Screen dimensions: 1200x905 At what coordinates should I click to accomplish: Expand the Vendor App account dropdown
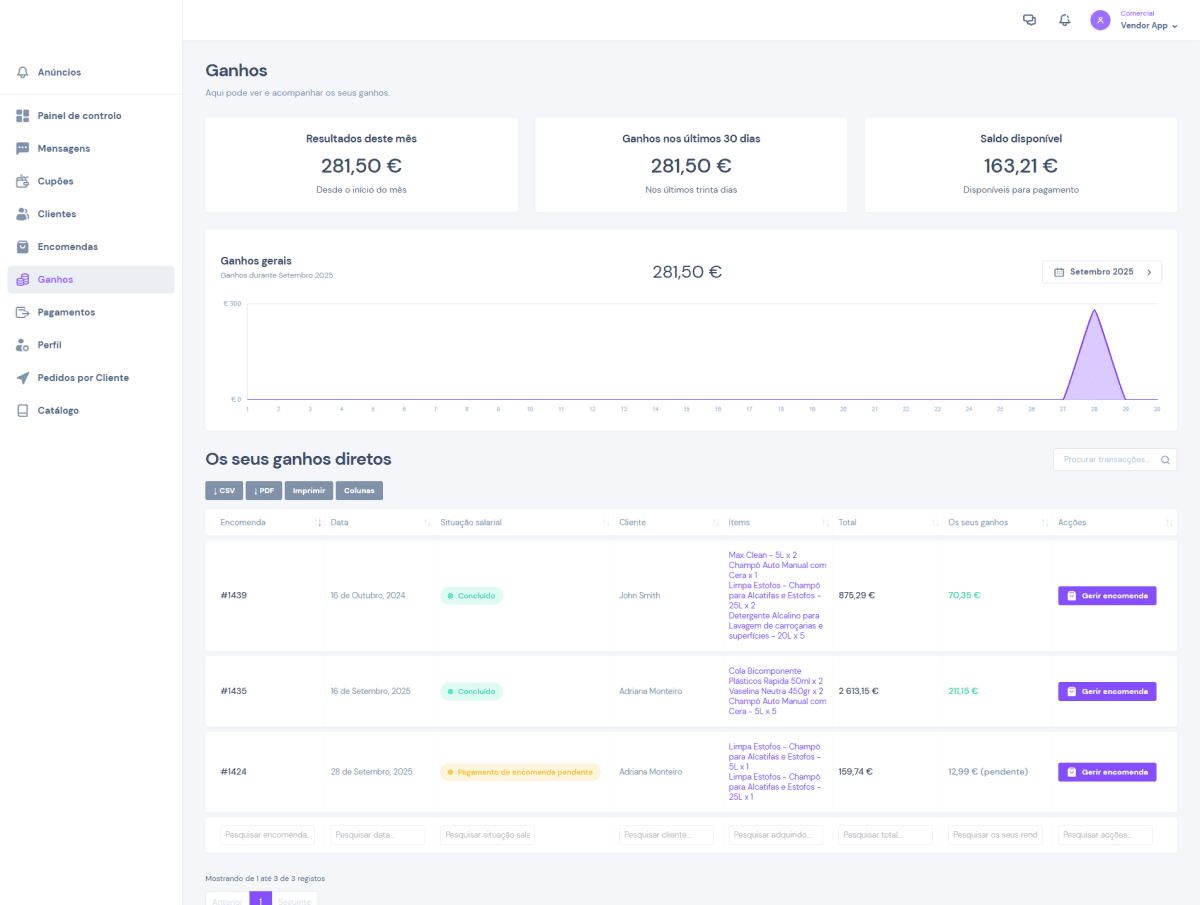pos(1148,25)
